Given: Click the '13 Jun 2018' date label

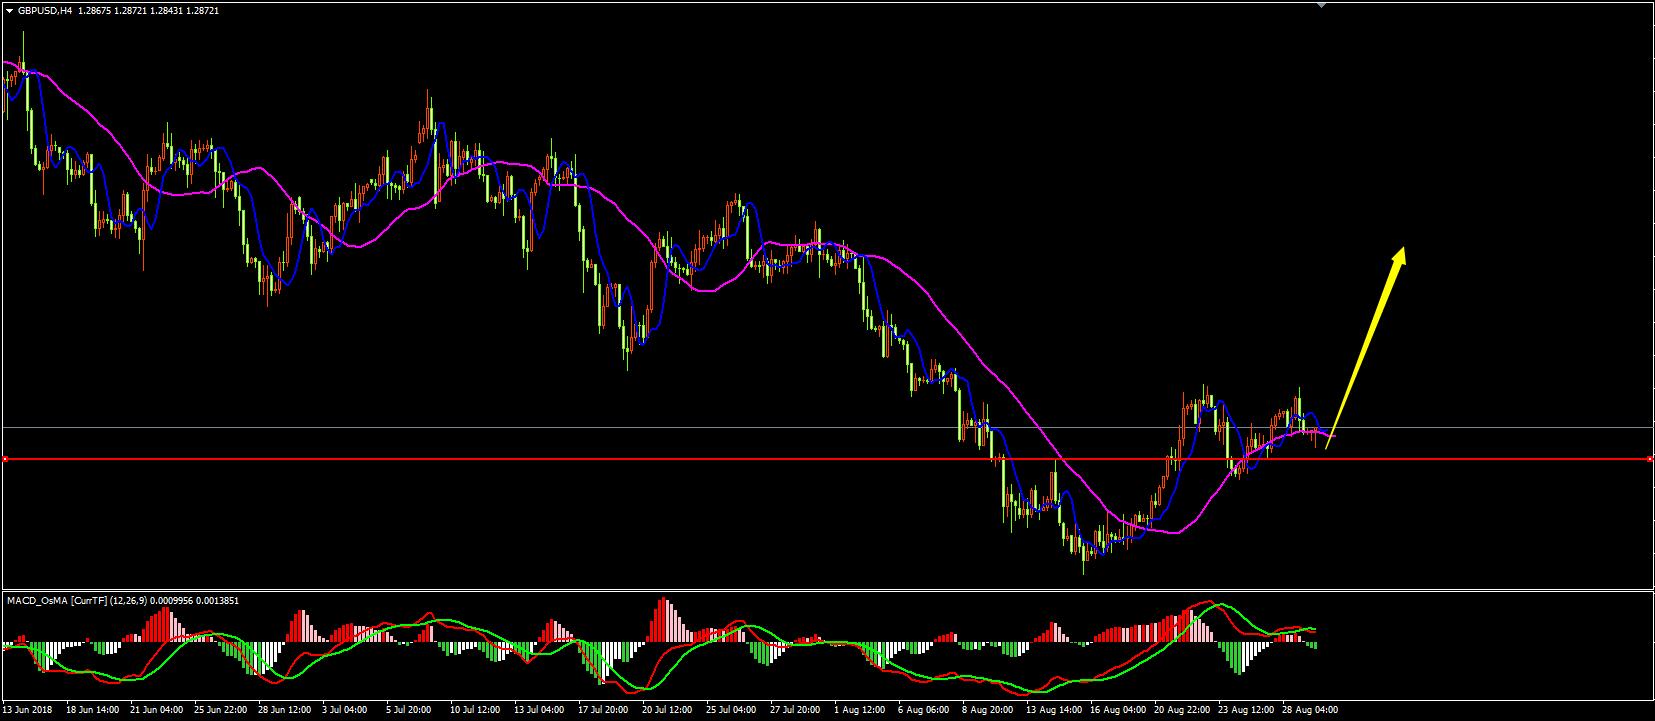Looking at the screenshot, I should (28, 709).
